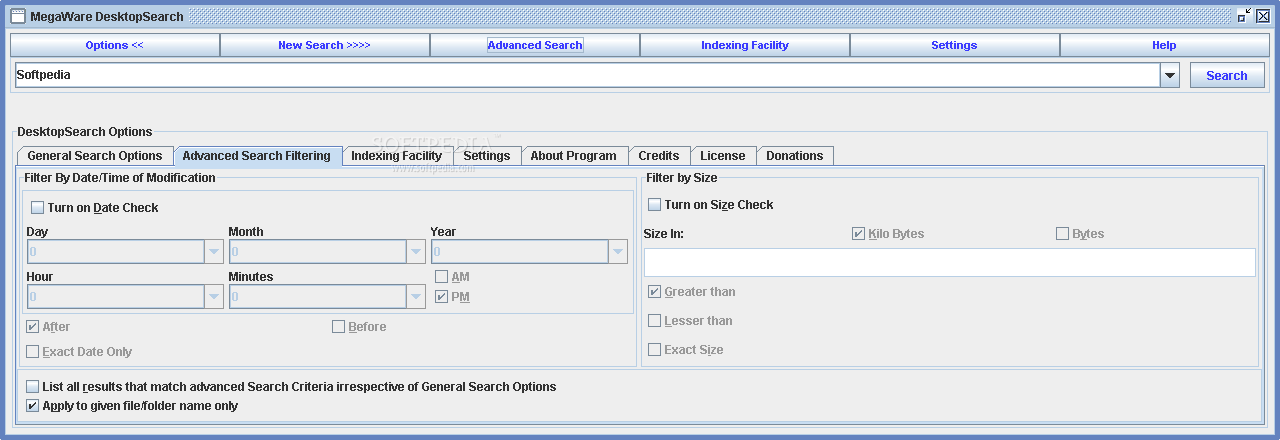The width and height of the screenshot is (1280, 440).
Task: Expand the Minutes dropdown
Action: click(416, 297)
